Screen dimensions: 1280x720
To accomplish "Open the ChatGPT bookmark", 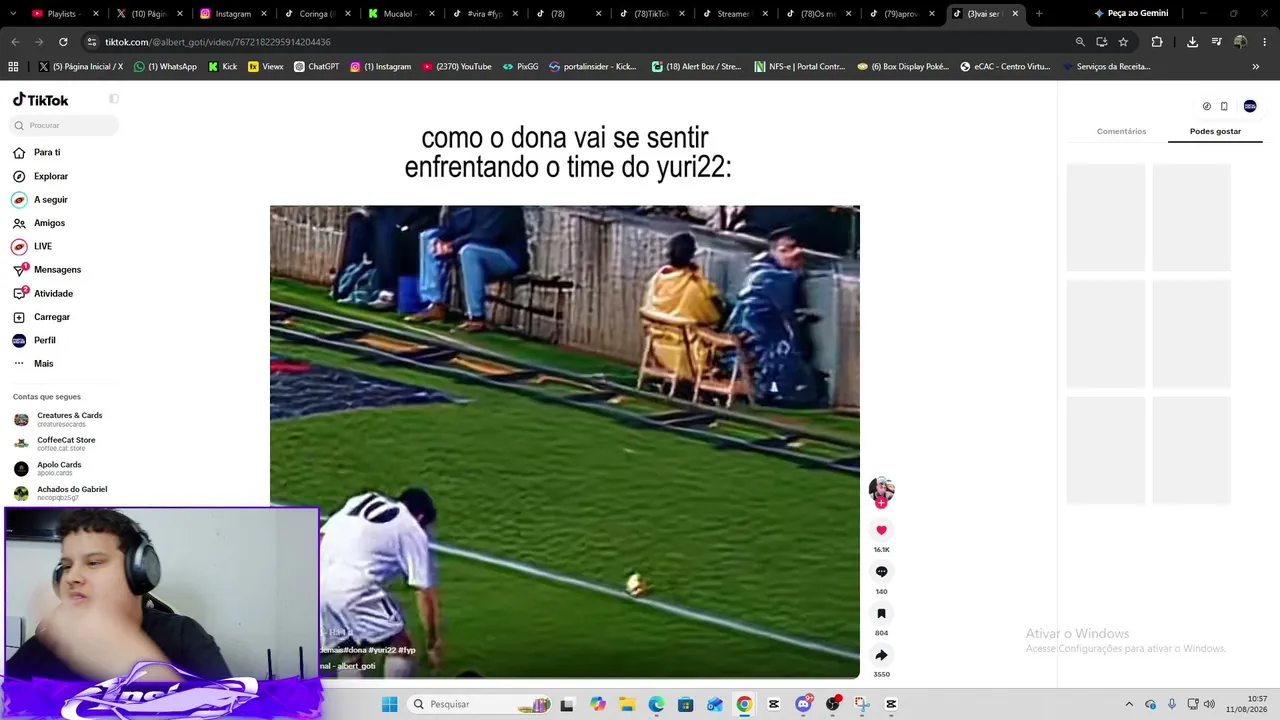I will point(316,67).
